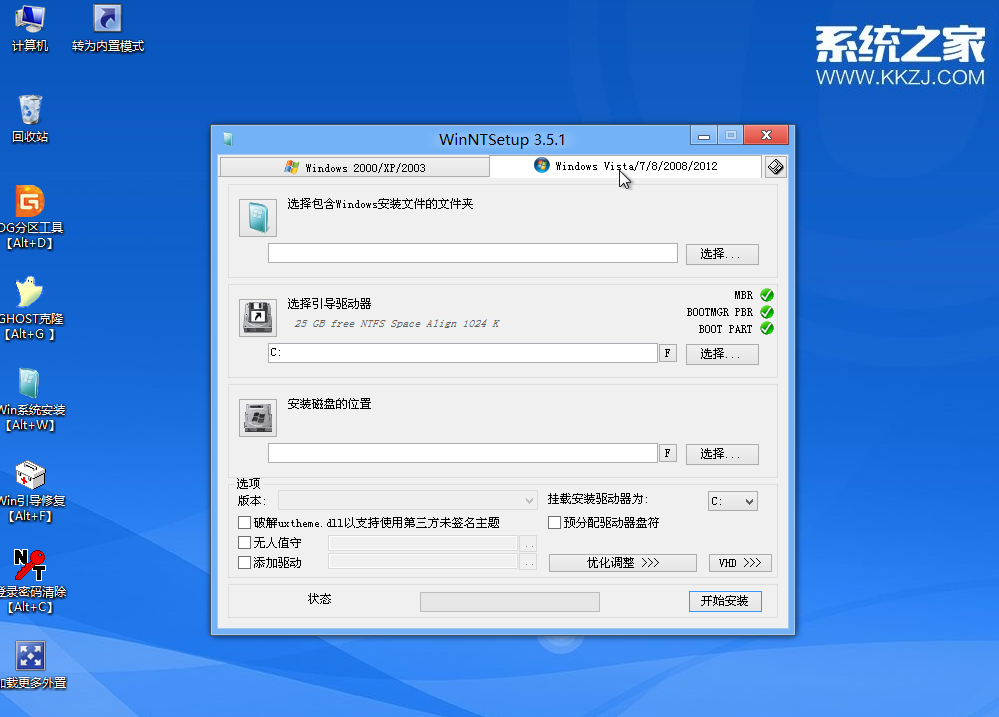
Task: Click the boot drive floppy icon
Action: [257, 317]
